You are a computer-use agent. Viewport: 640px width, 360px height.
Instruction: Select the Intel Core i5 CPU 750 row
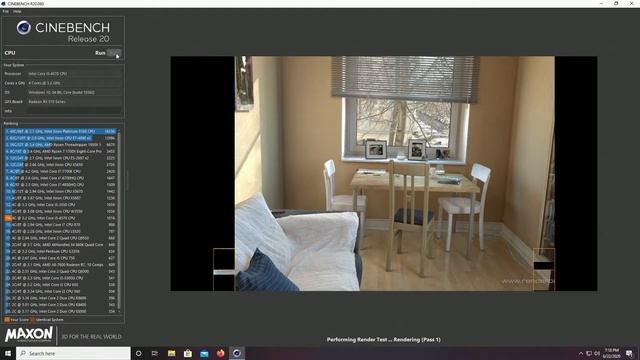coord(60,258)
